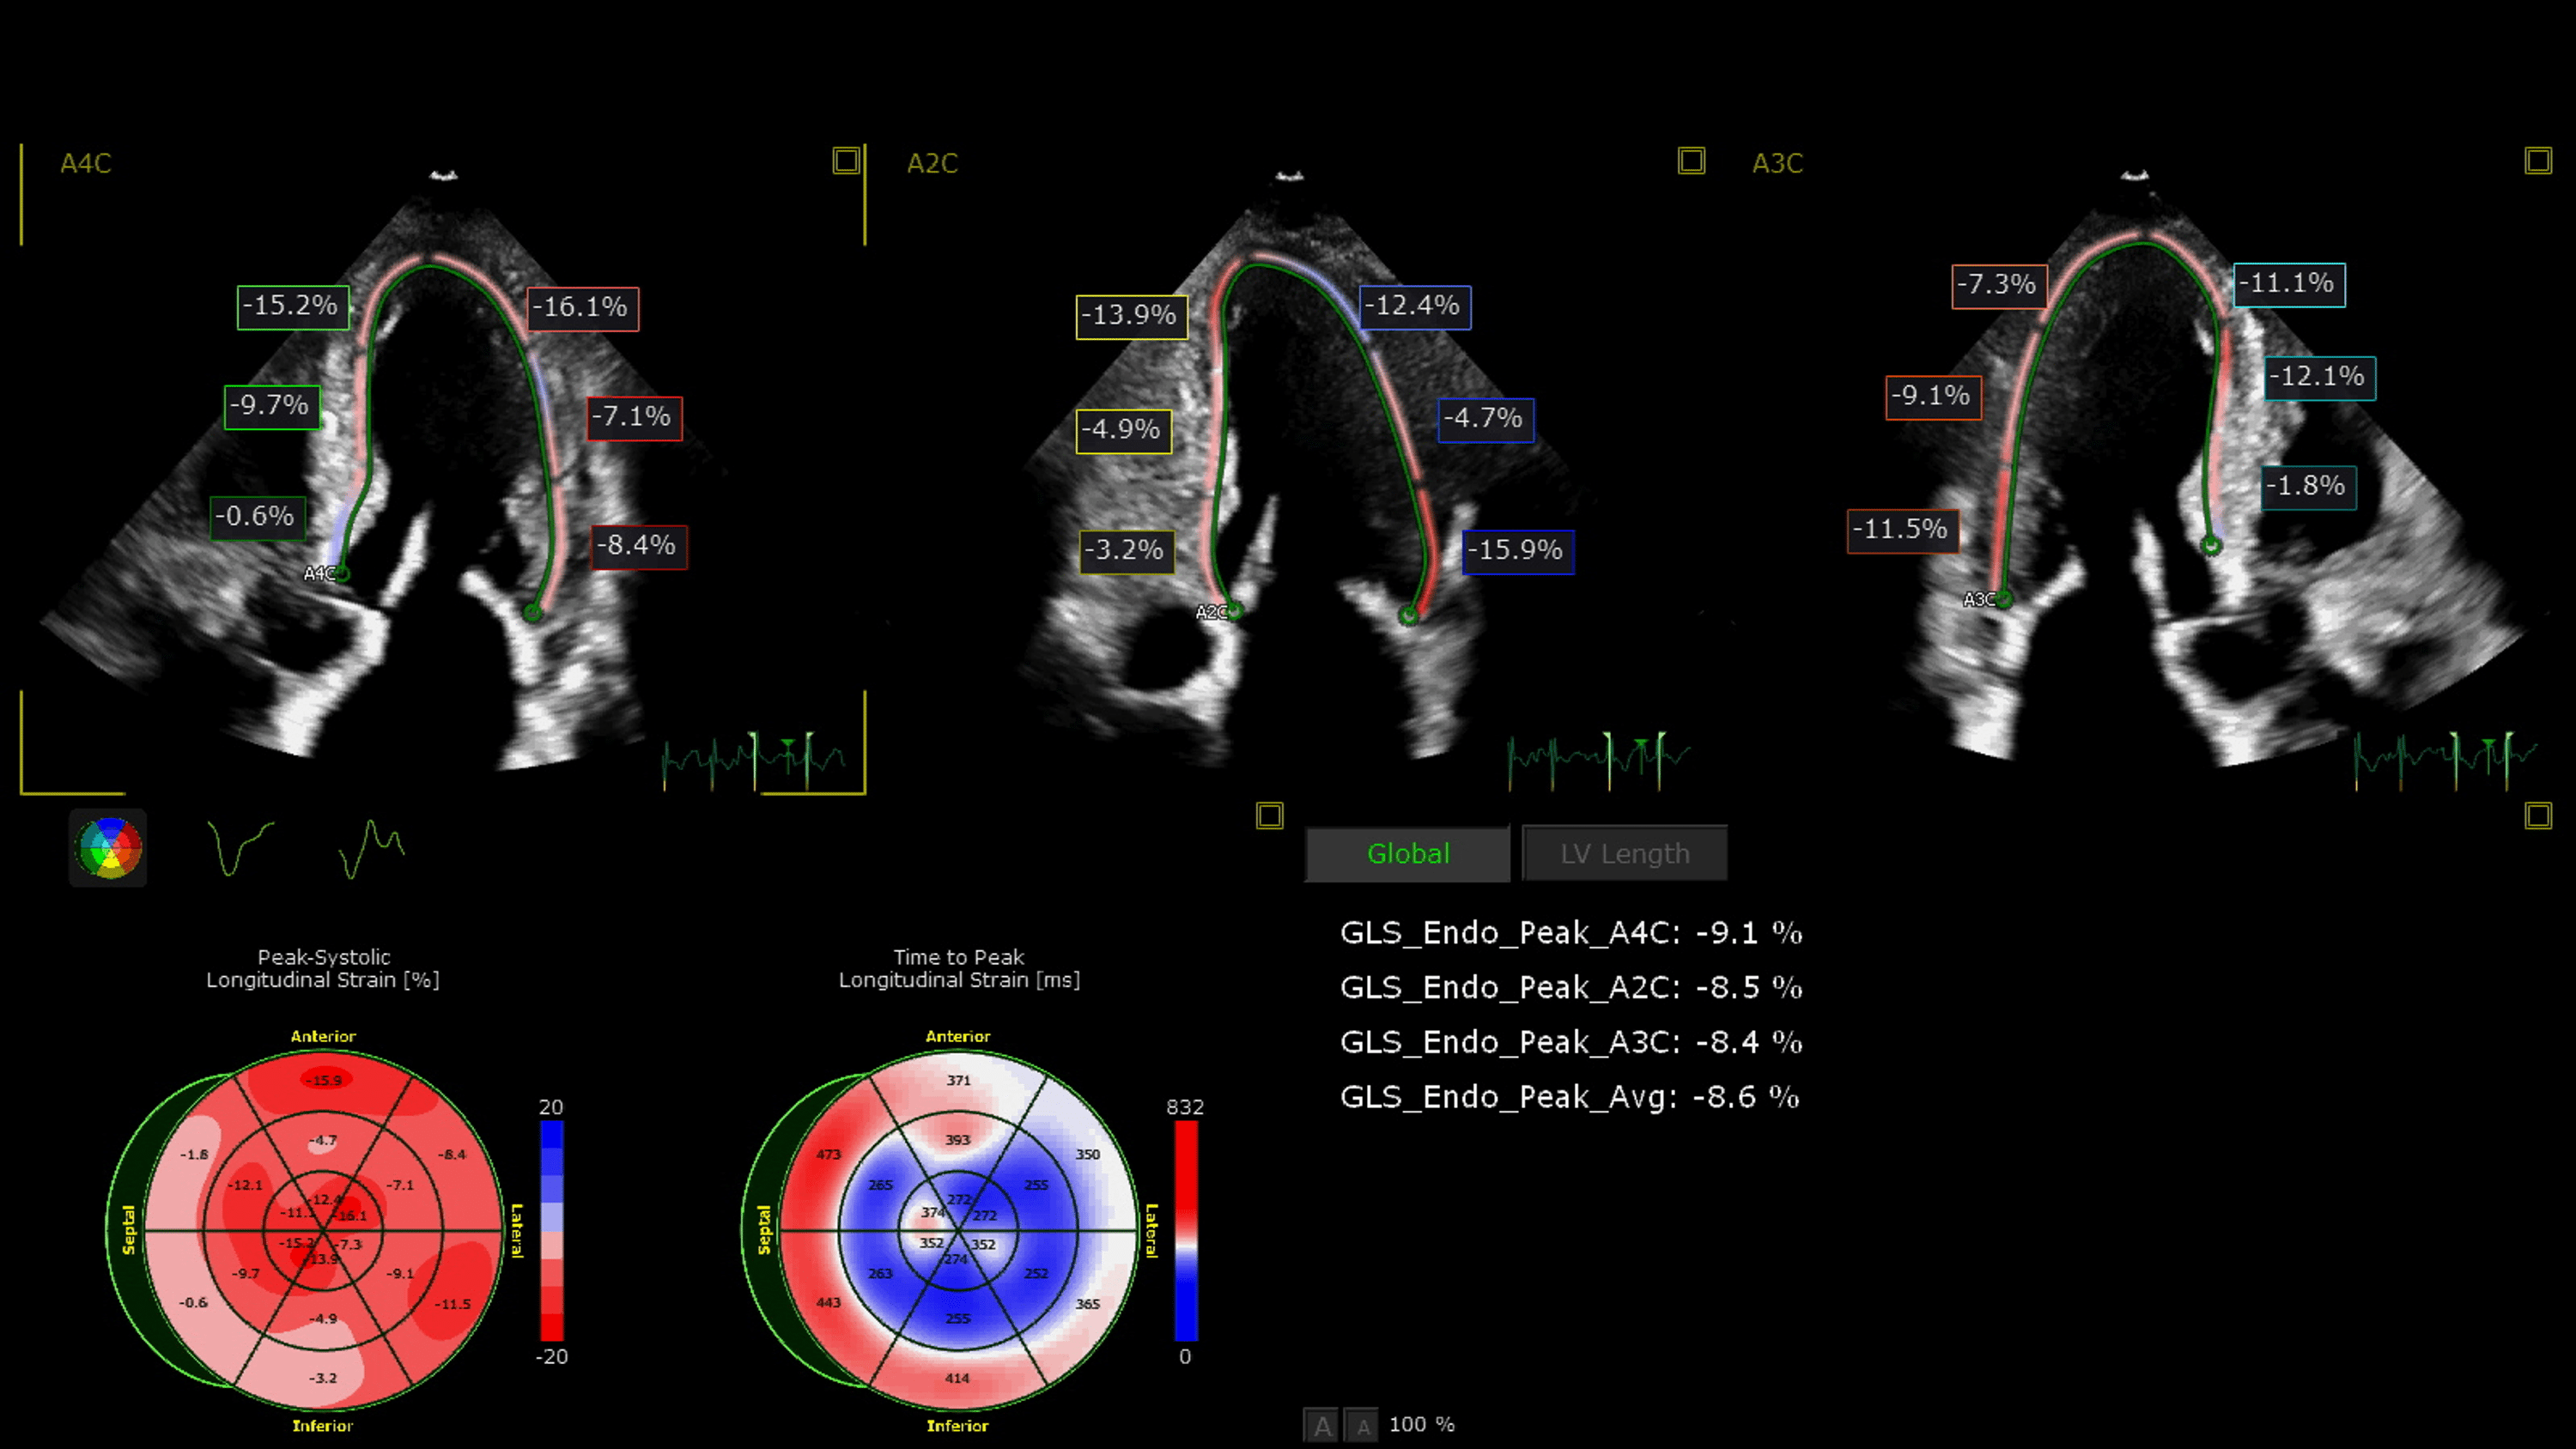Click the A4C view label
The image size is (2576, 1449).
[86, 164]
